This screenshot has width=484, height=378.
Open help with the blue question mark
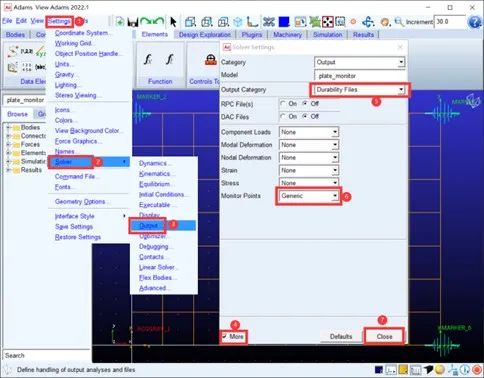(x=474, y=22)
